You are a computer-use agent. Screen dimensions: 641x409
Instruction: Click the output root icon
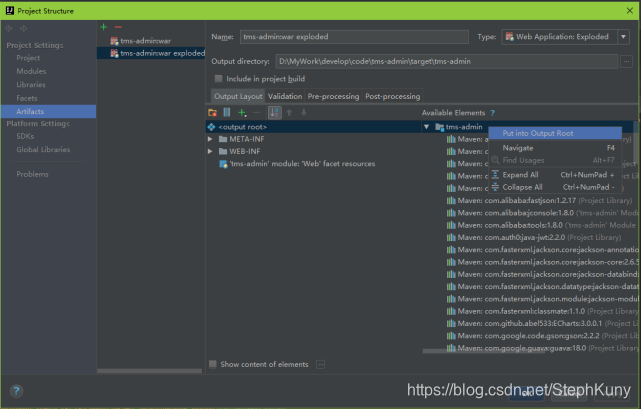211,127
